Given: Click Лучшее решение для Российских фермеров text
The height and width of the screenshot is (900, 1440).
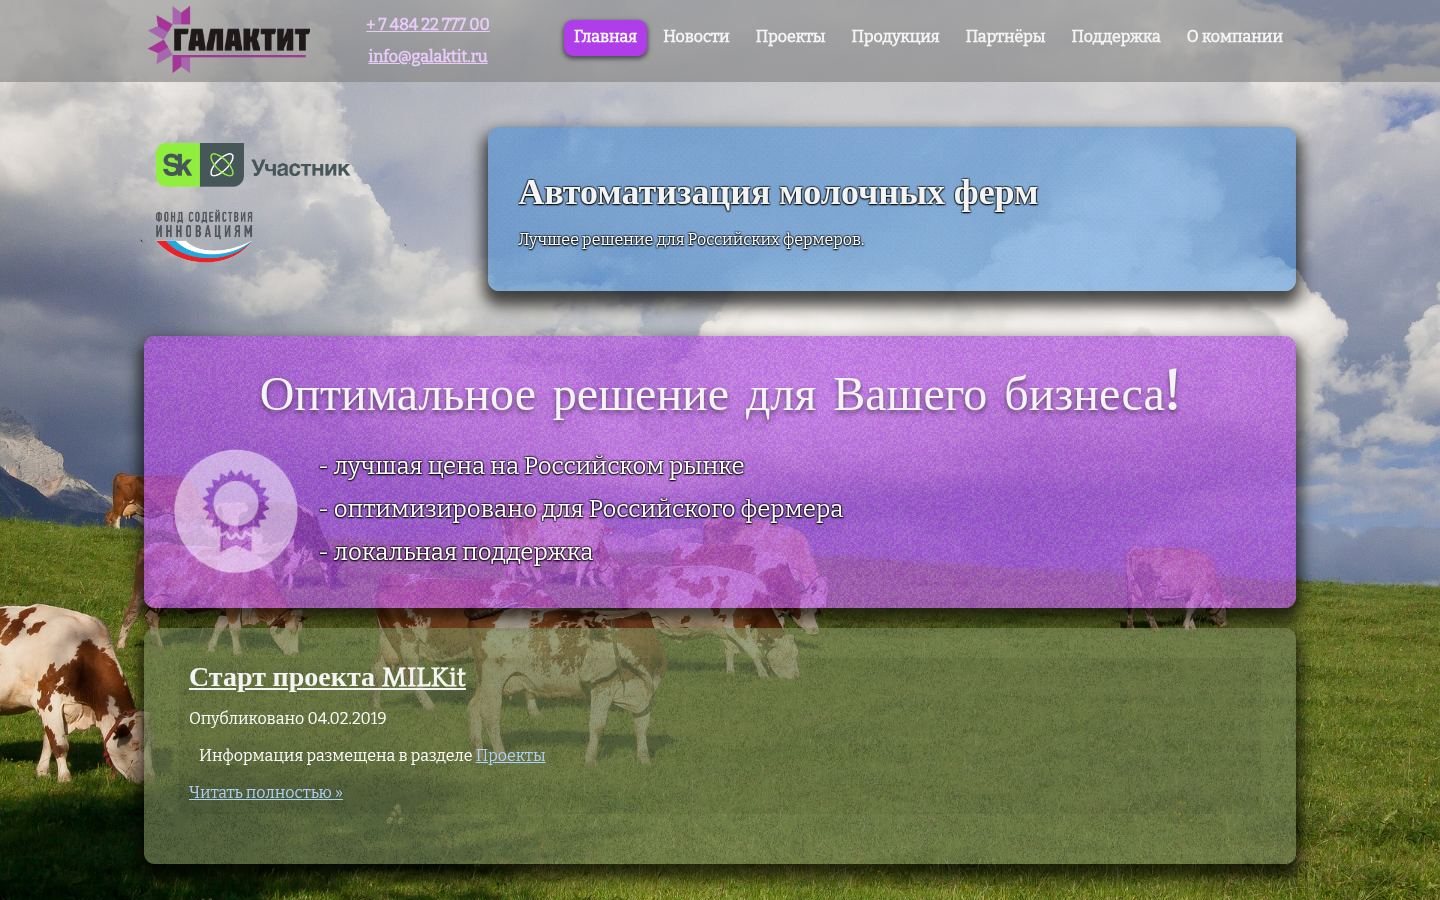Looking at the screenshot, I should (691, 240).
